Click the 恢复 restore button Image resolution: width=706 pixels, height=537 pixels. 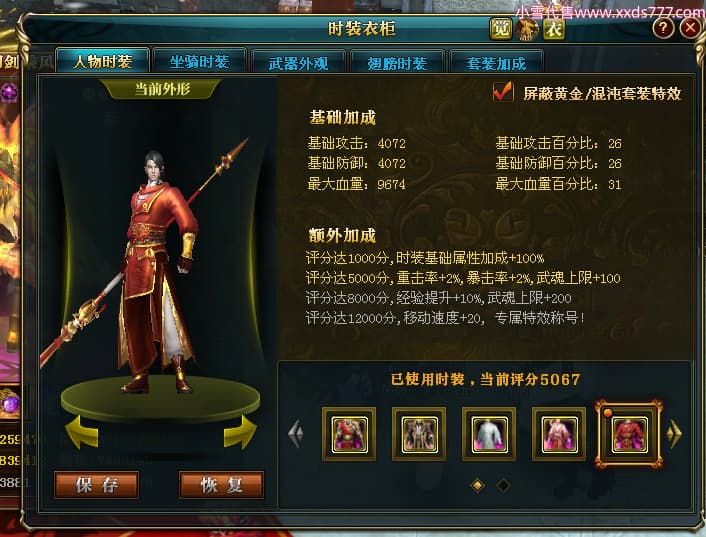[221, 485]
